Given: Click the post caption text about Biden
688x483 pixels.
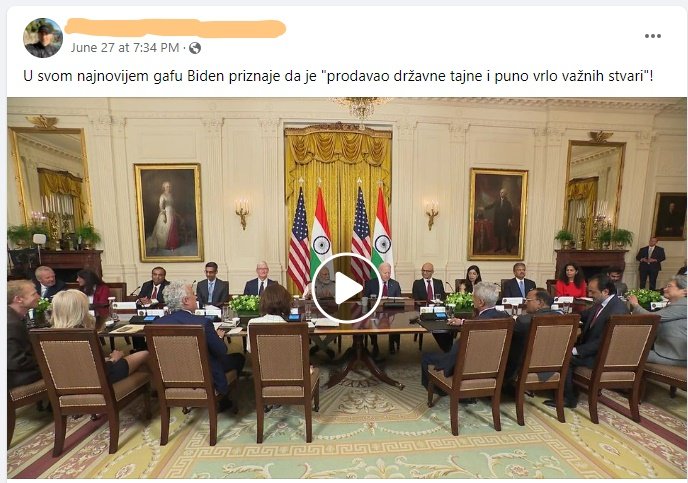Looking at the screenshot, I should point(338,76).
